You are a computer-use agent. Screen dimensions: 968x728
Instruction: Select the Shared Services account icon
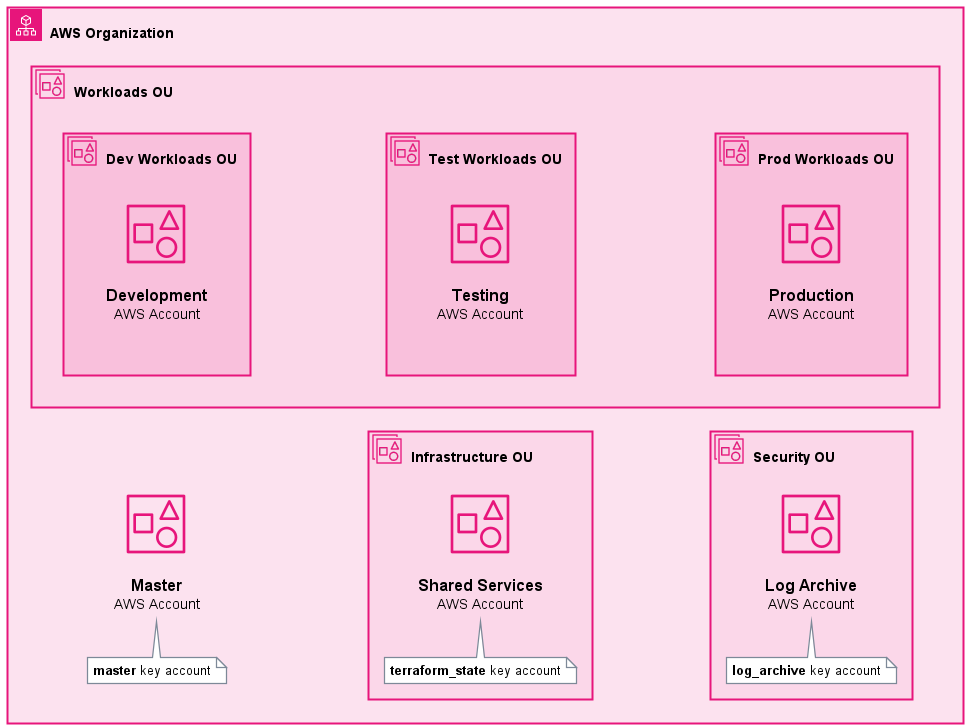tap(480, 524)
